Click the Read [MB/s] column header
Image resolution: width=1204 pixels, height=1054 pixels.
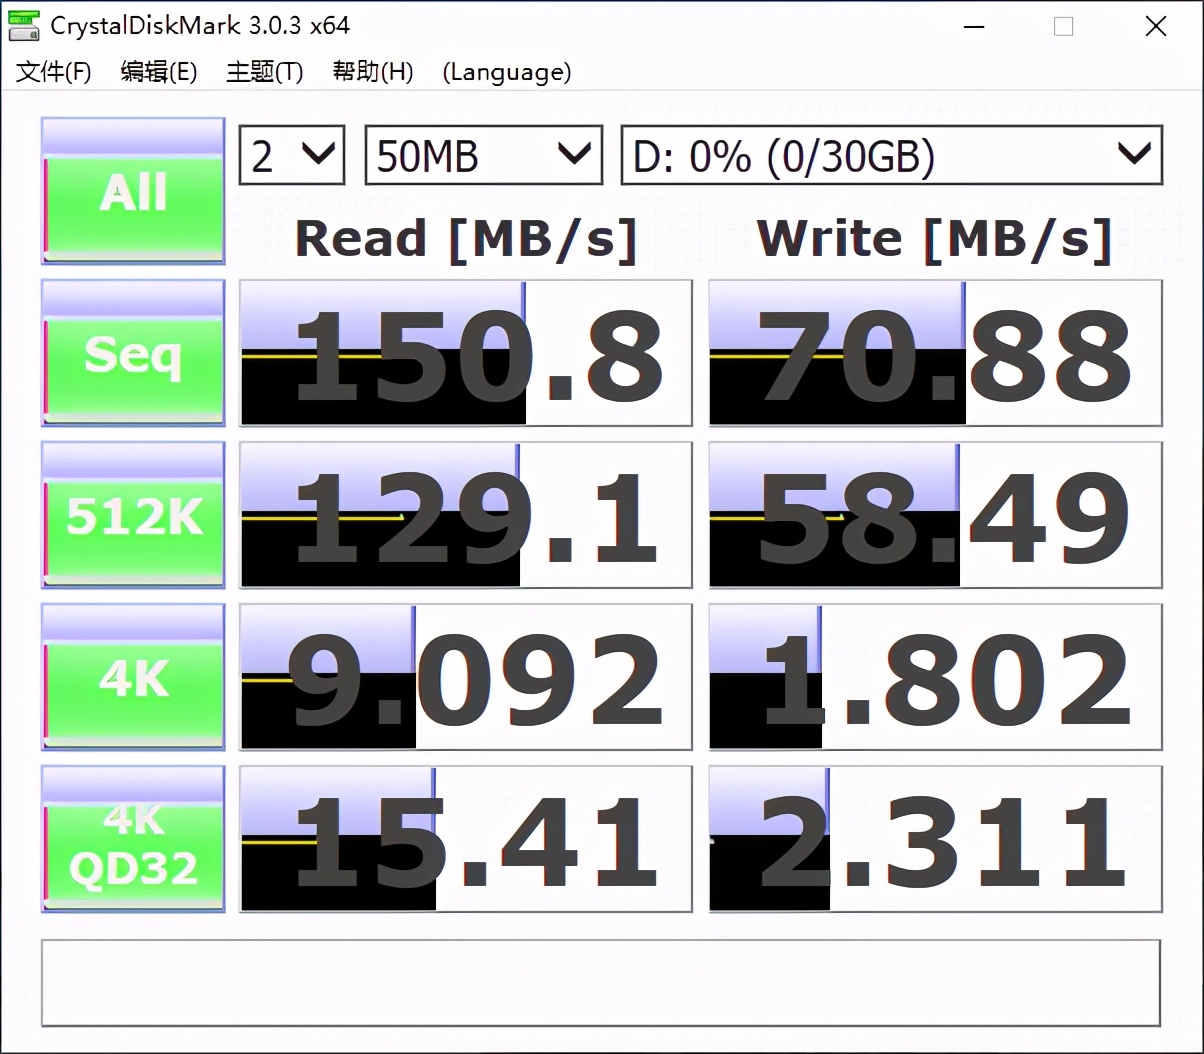(466, 239)
